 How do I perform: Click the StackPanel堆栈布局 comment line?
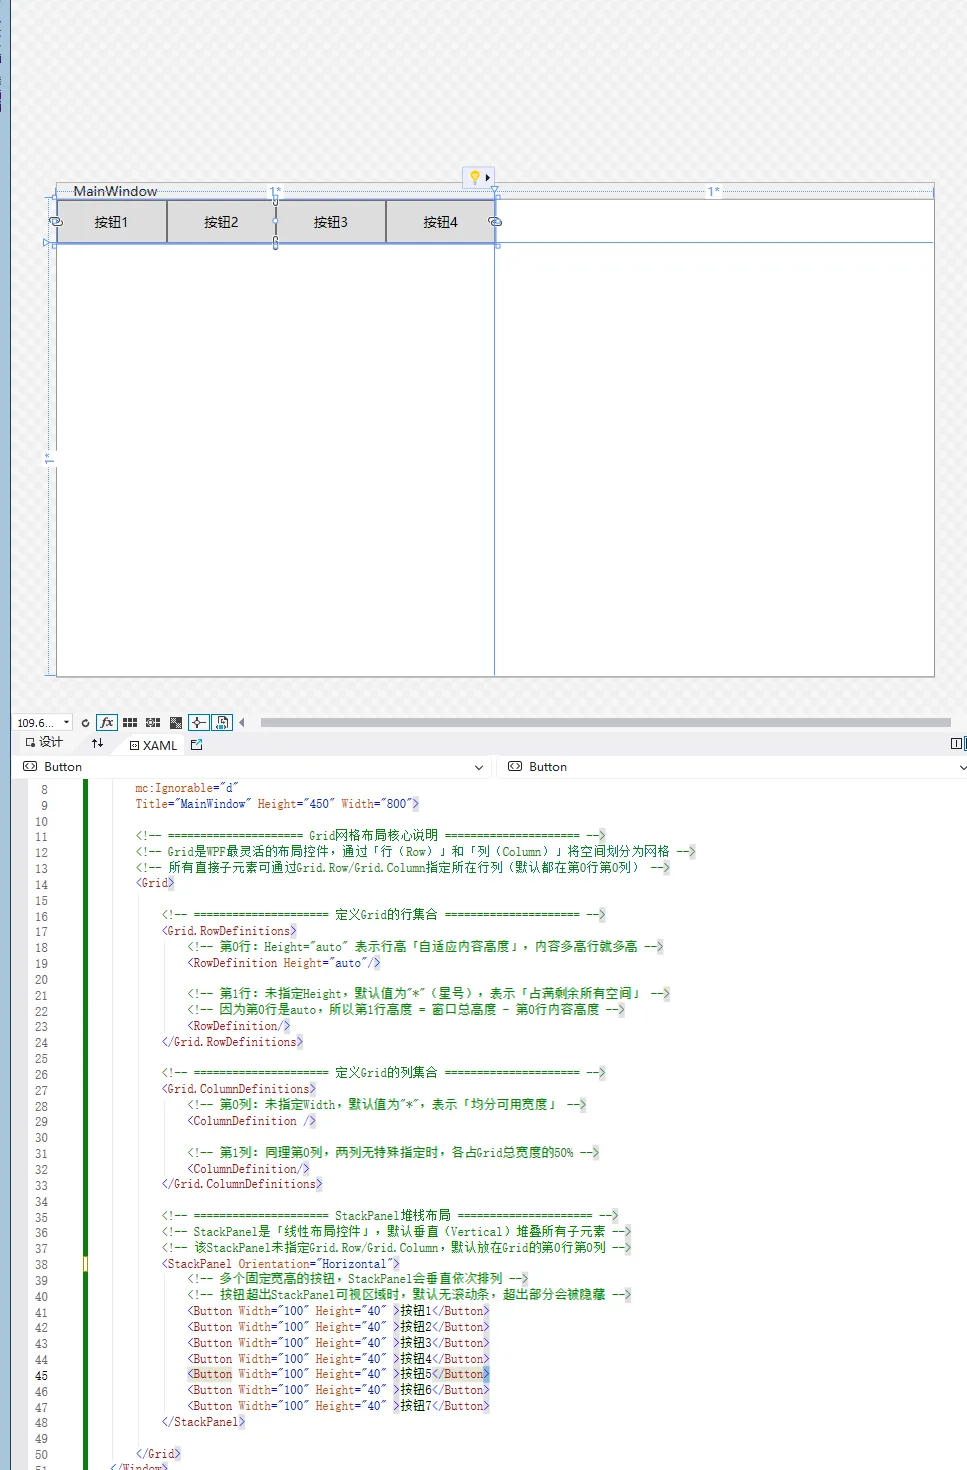coord(390,1216)
